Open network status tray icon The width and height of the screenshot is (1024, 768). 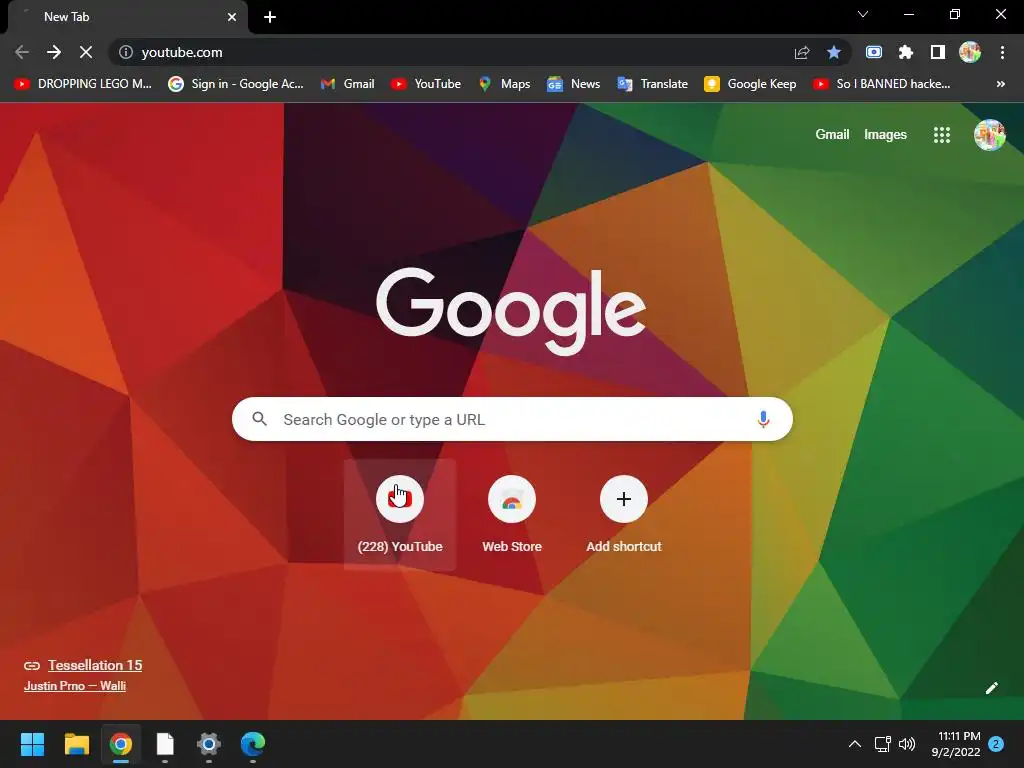[882, 744]
